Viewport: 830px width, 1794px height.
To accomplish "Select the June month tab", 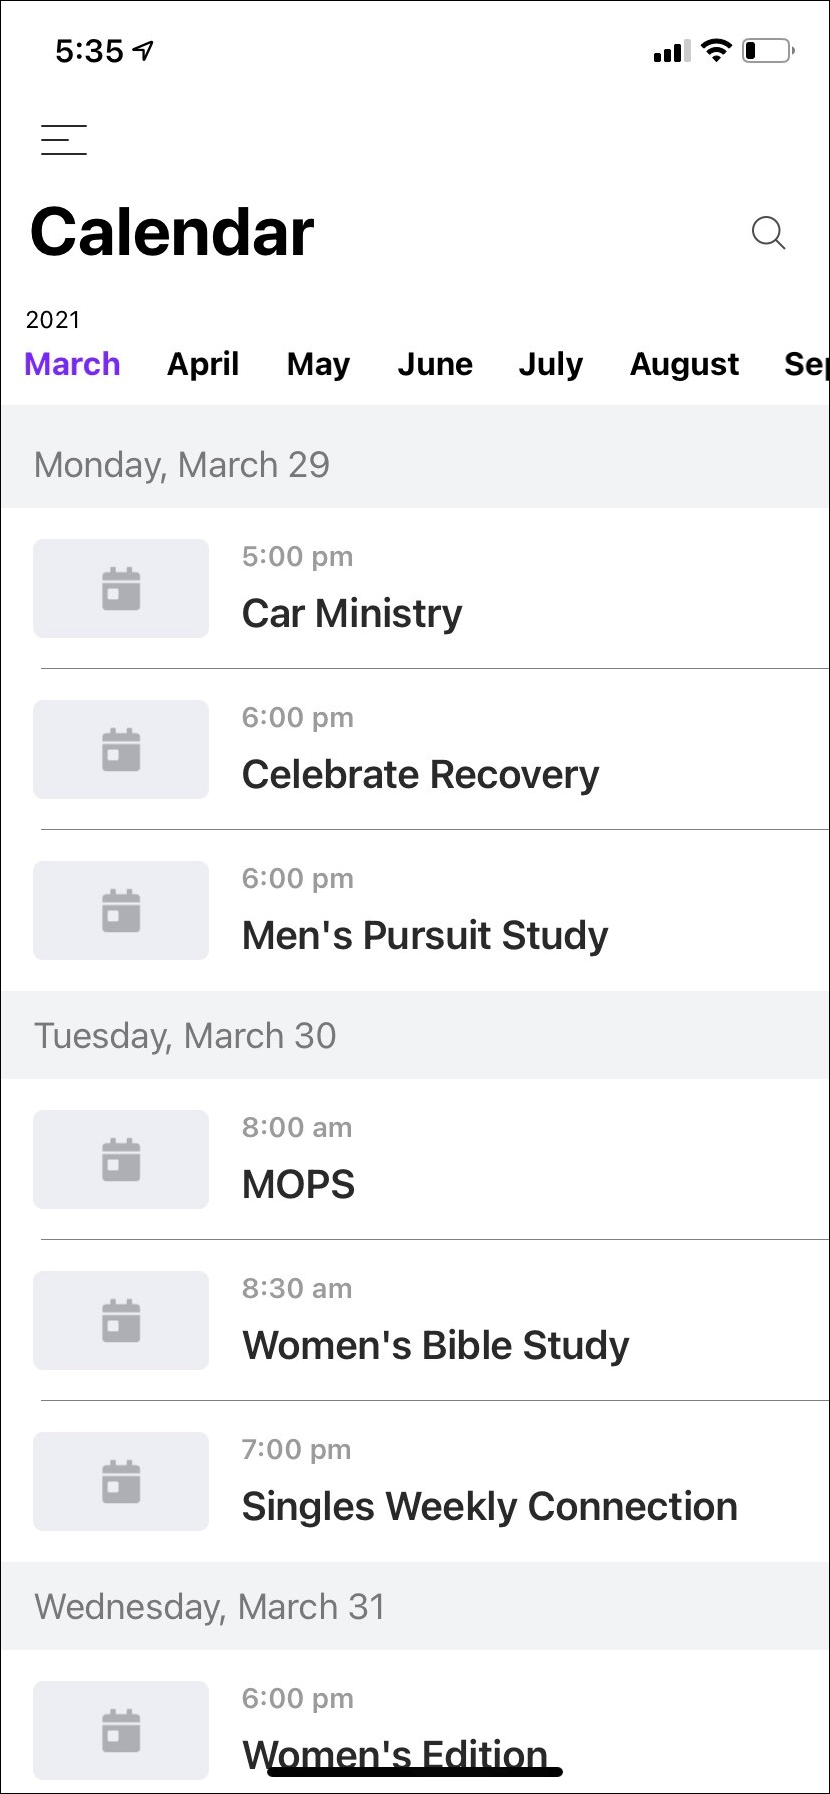I will (435, 364).
